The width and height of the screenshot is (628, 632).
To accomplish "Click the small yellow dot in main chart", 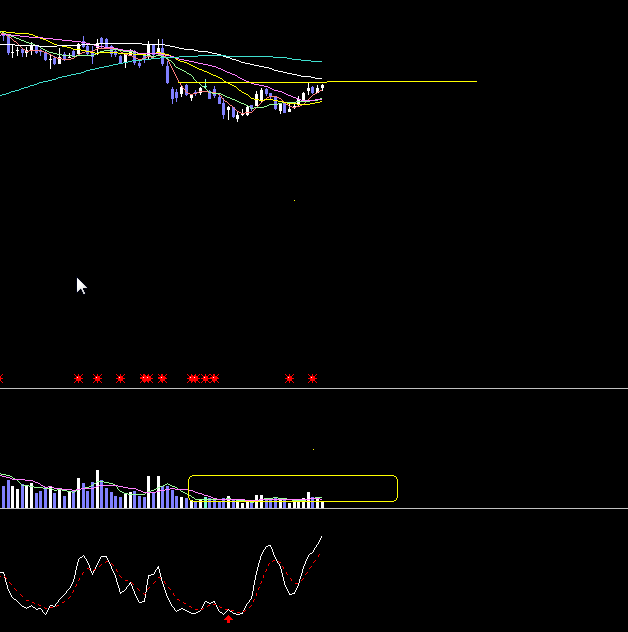I will (x=294, y=200).
